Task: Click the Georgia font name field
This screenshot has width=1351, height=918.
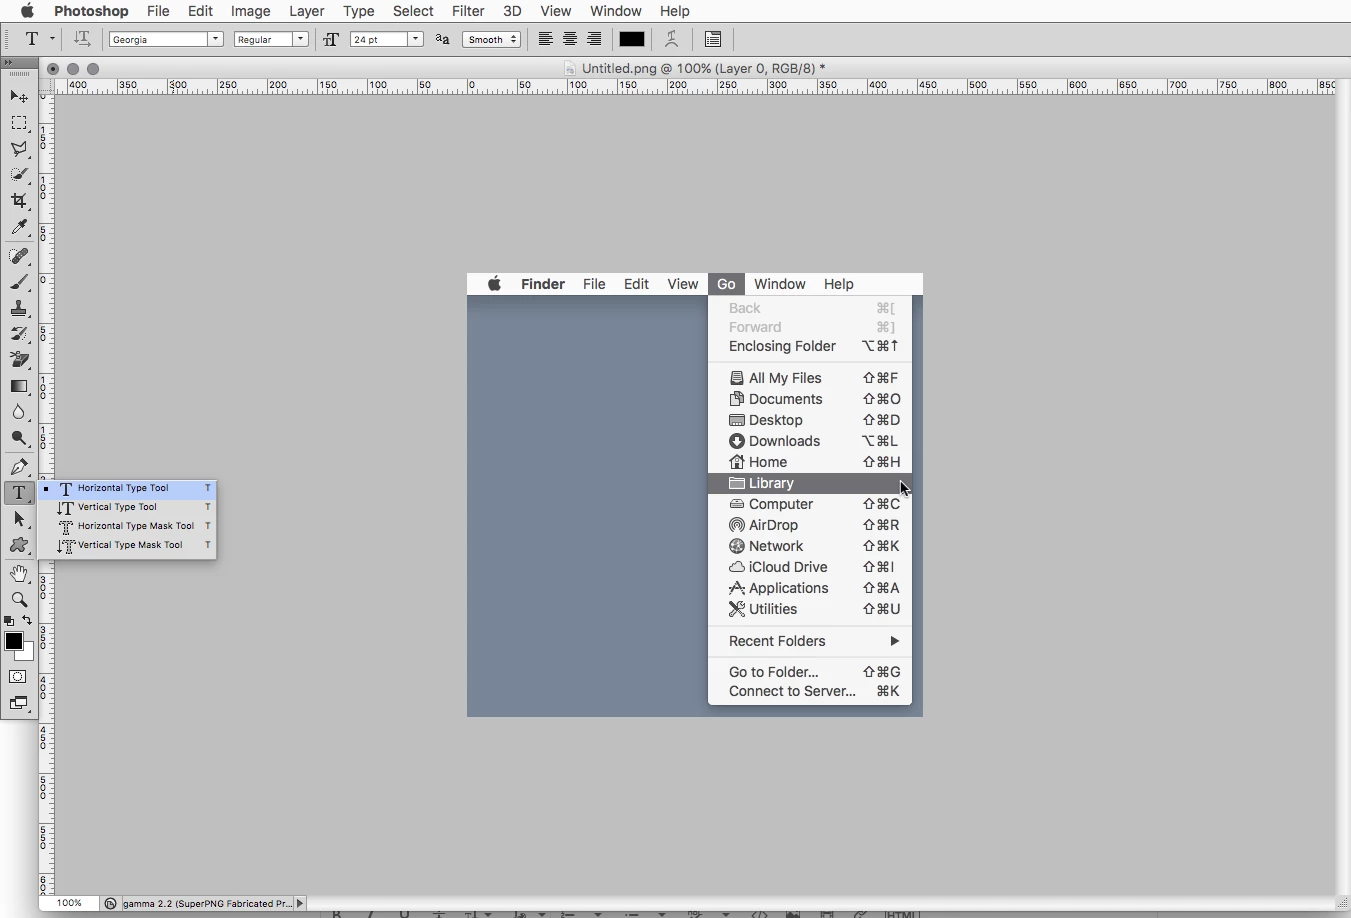Action: (x=158, y=39)
